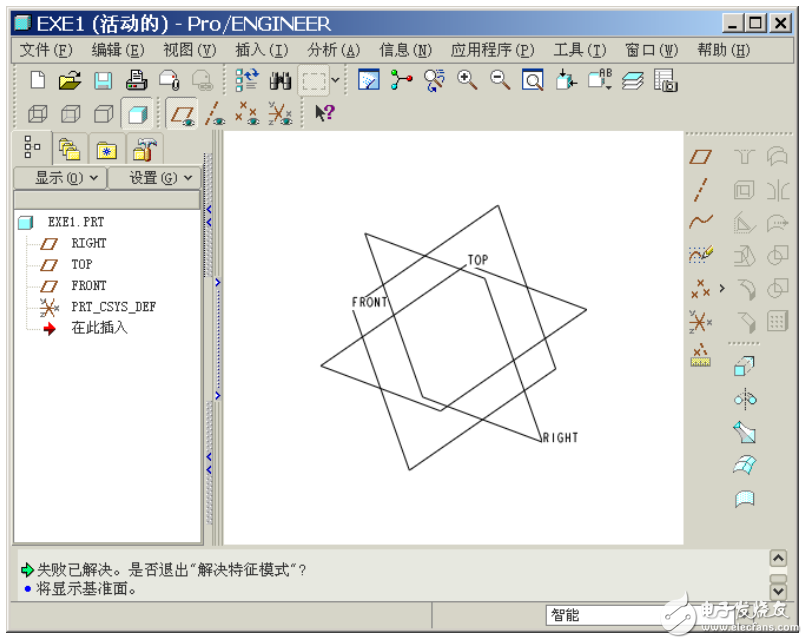Image resolution: width=808 pixels, height=644 pixels.
Task: Open the coordinate system creation tool
Action: (x=701, y=321)
